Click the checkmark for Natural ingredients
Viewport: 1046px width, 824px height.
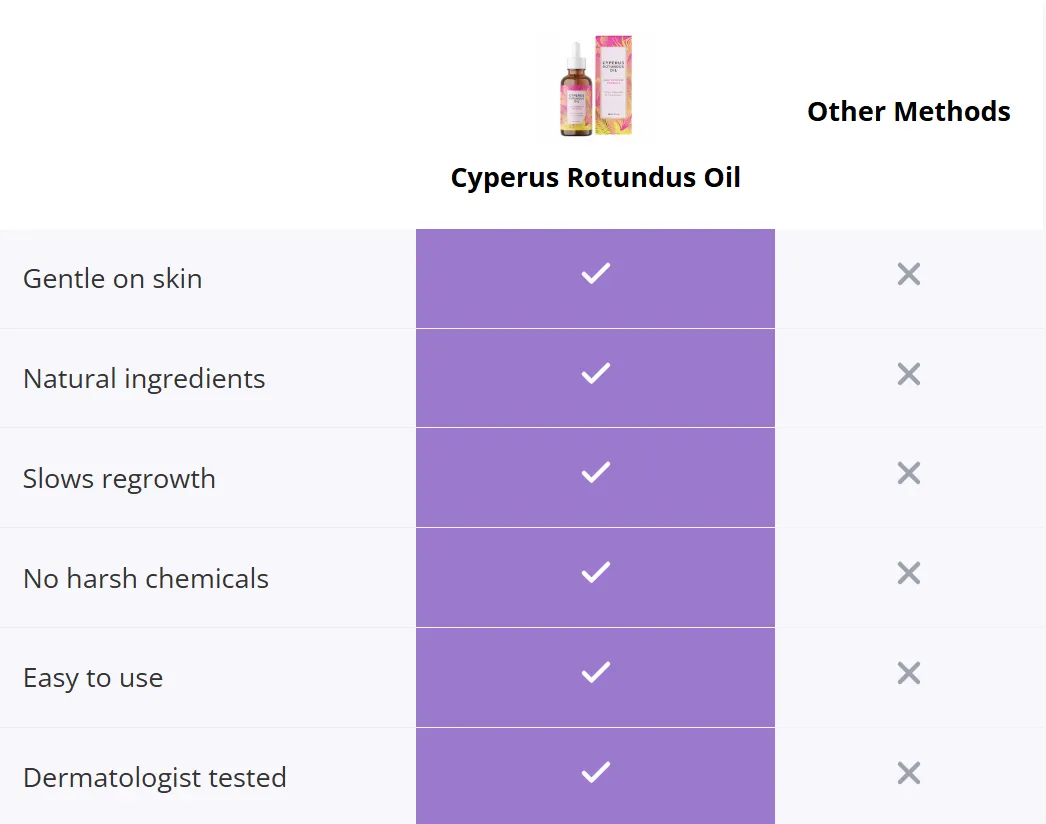tap(596, 374)
